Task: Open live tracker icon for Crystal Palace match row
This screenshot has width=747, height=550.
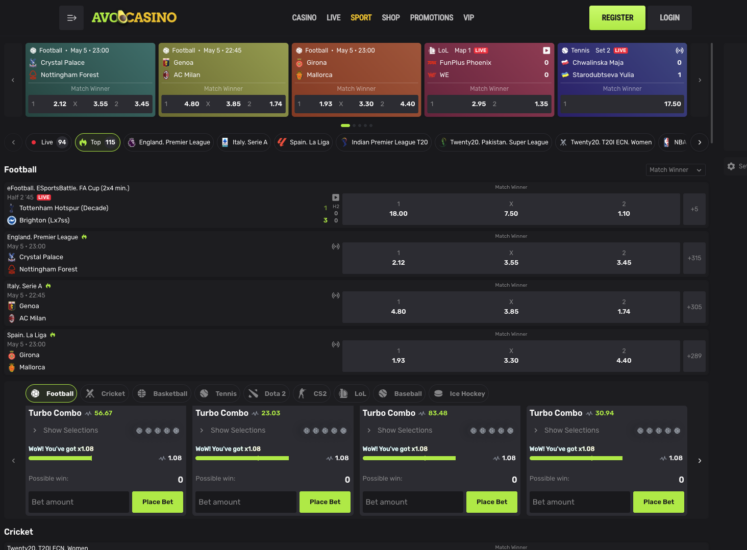Action: [335, 246]
